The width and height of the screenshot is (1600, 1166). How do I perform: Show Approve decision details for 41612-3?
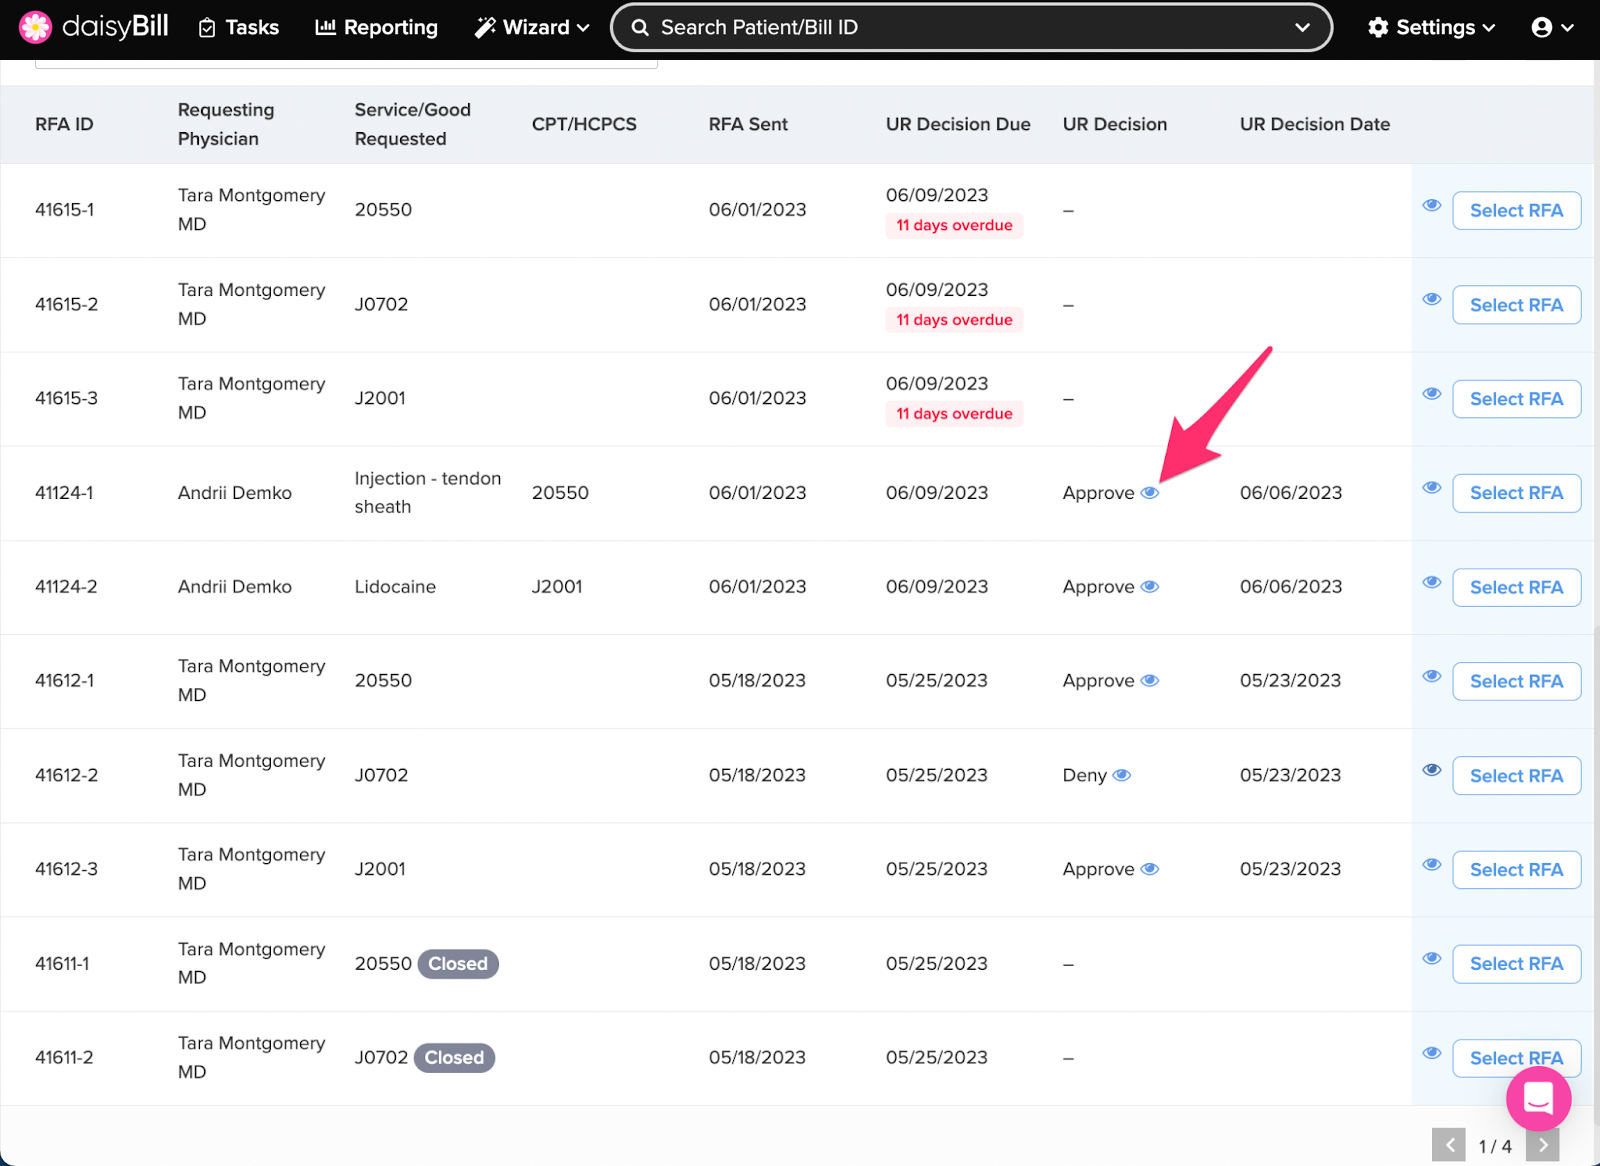tap(1150, 869)
